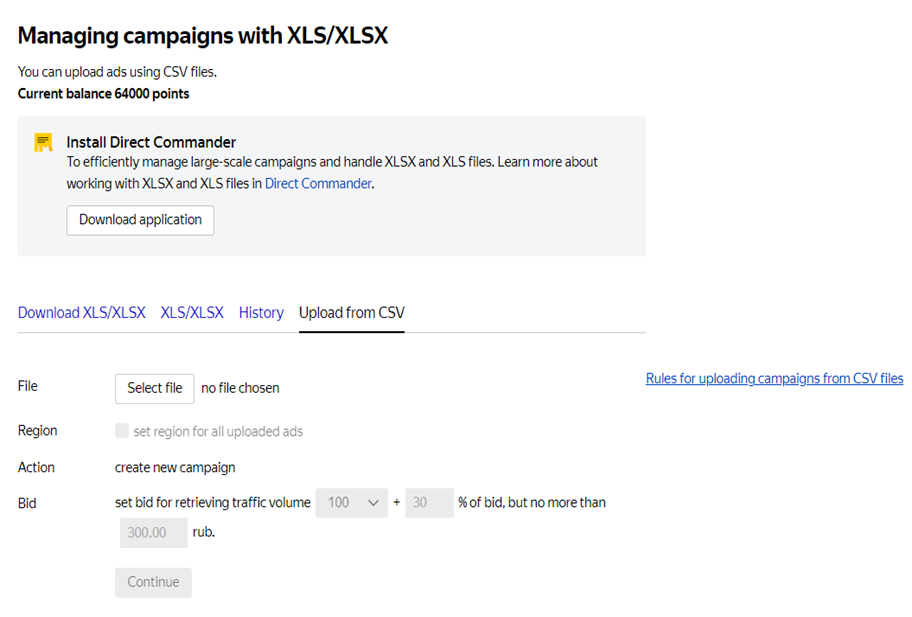Click the maximum bid field showing 300.00
Viewport: 912px width, 617px height.
pos(153,533)
